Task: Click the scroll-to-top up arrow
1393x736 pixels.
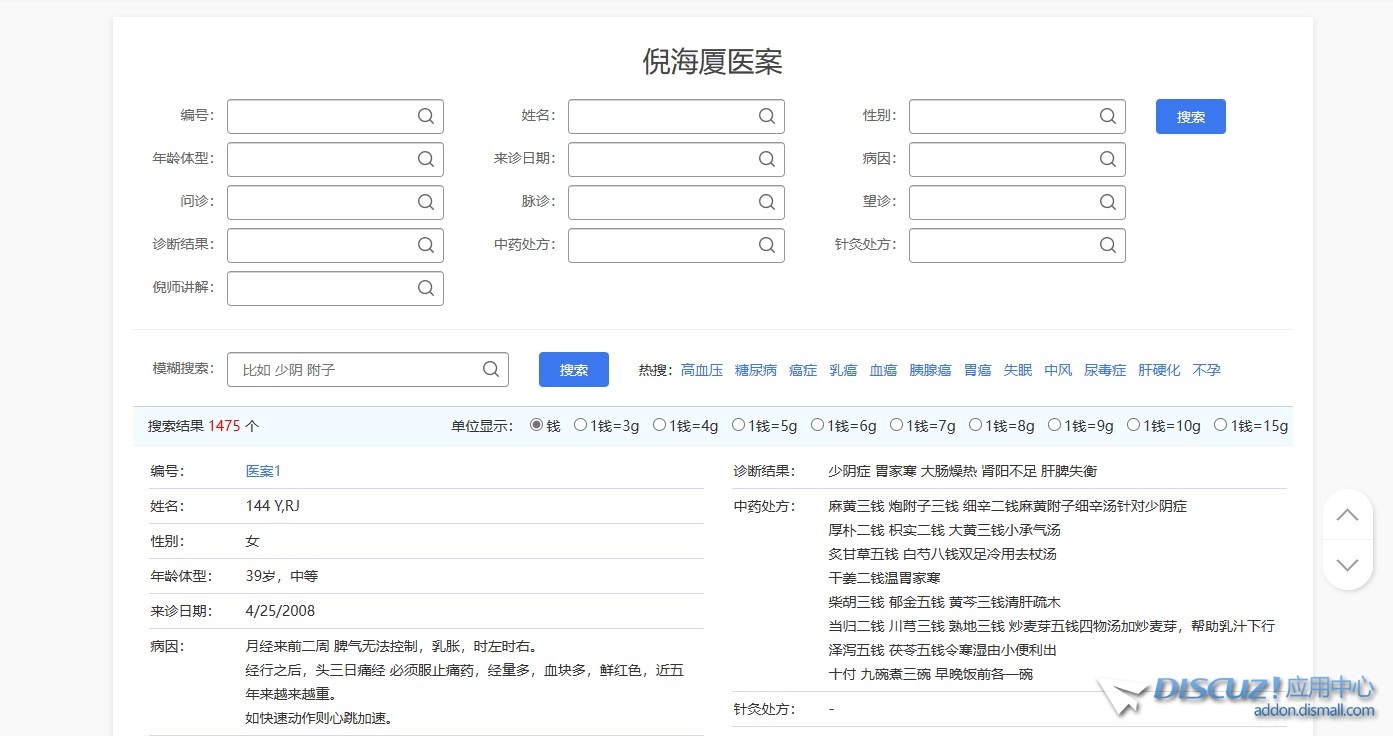Action: pos(1347,515)
